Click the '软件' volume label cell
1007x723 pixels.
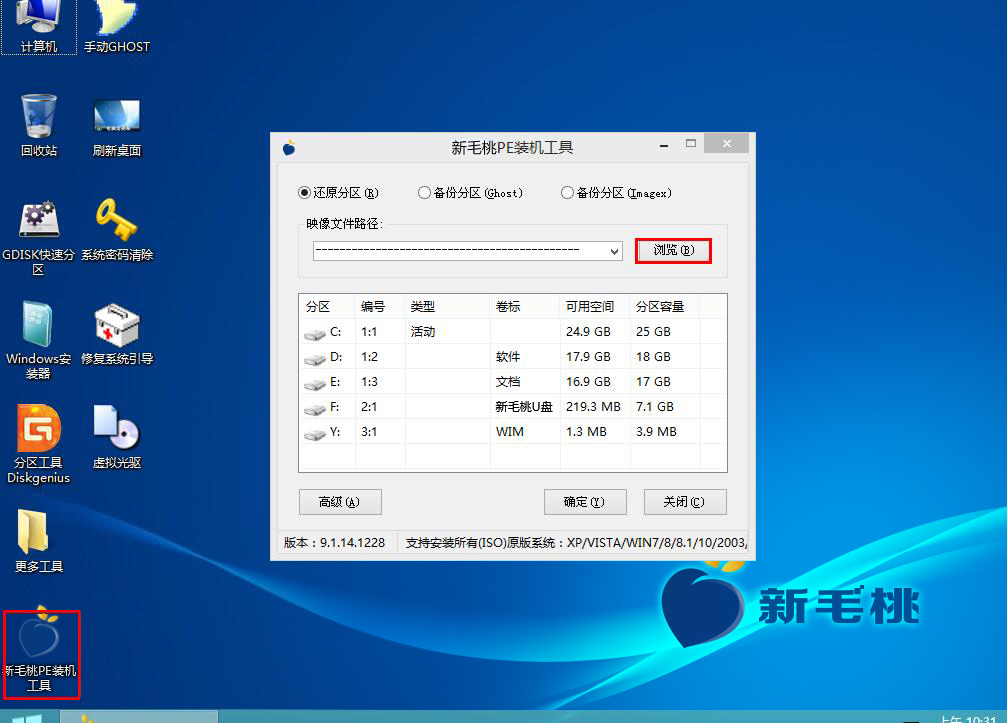pyautogui.click(x=508, y=357)
